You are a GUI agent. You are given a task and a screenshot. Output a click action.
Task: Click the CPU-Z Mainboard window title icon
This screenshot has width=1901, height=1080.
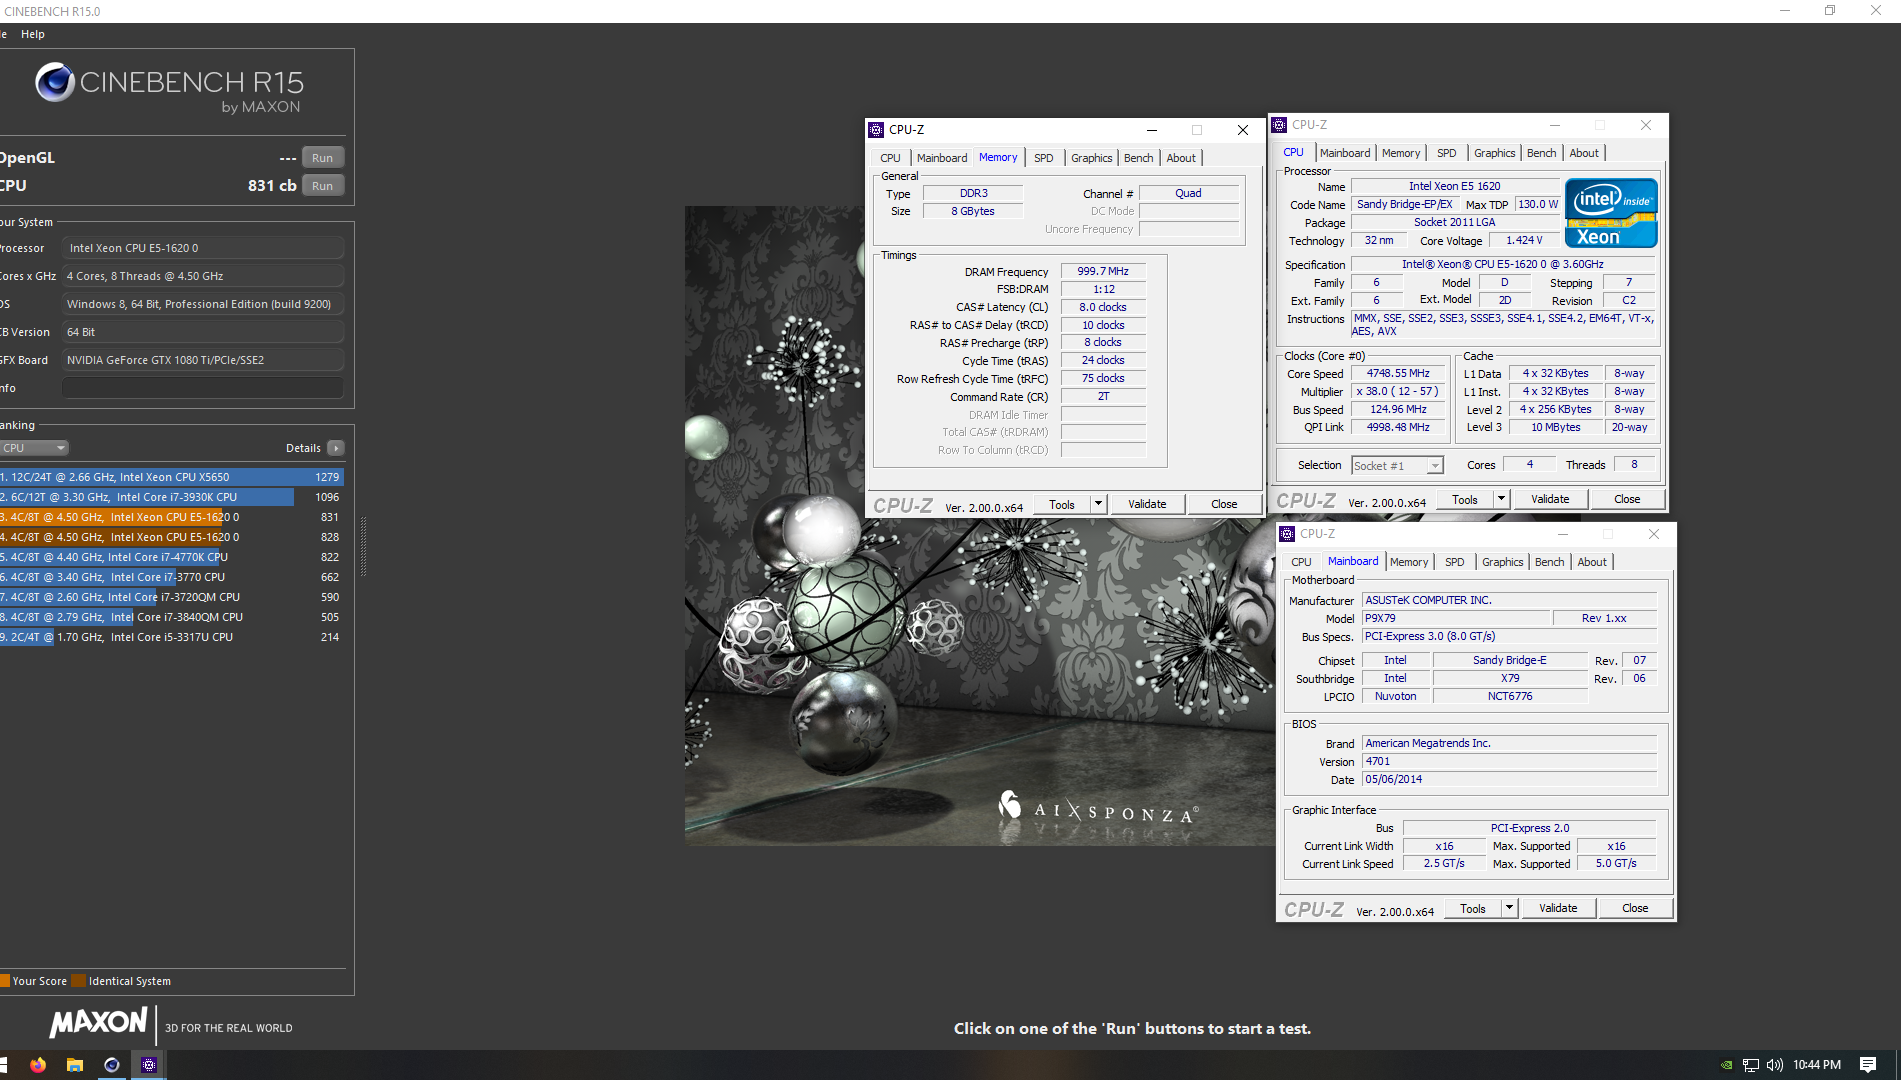[1287, 534]
